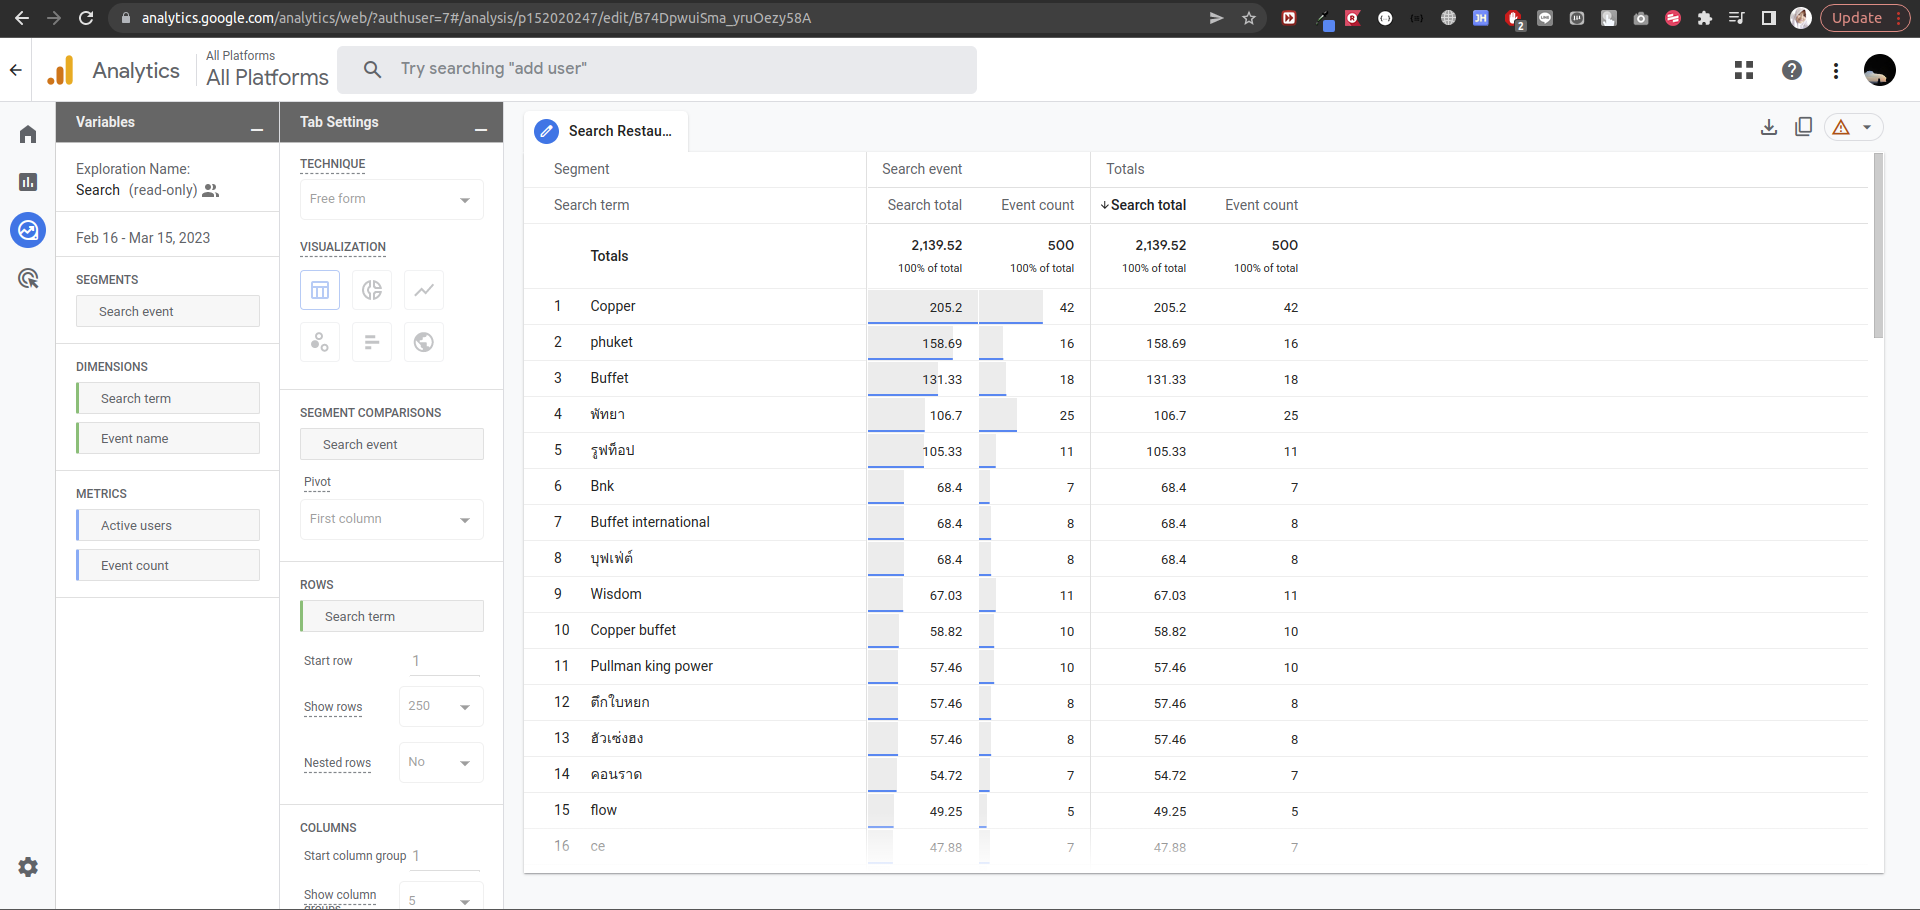
Task: Open the Technique dropdown
Action: coord(391,199)
